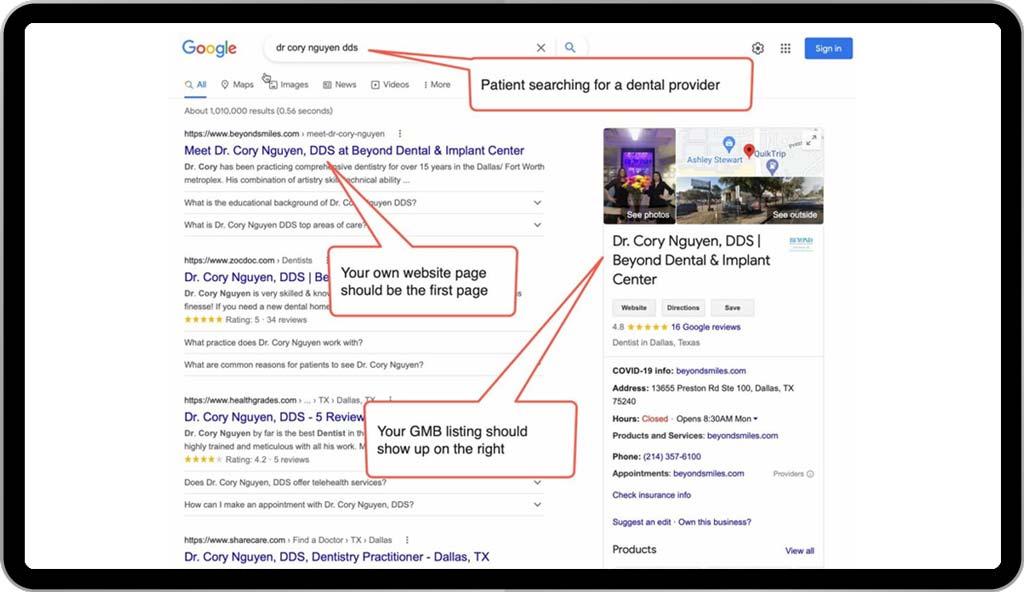Open three-dot menu next to beyondsmiles.com result
This screenshot has width=1024, height=592.
click(x=400, y=133)
